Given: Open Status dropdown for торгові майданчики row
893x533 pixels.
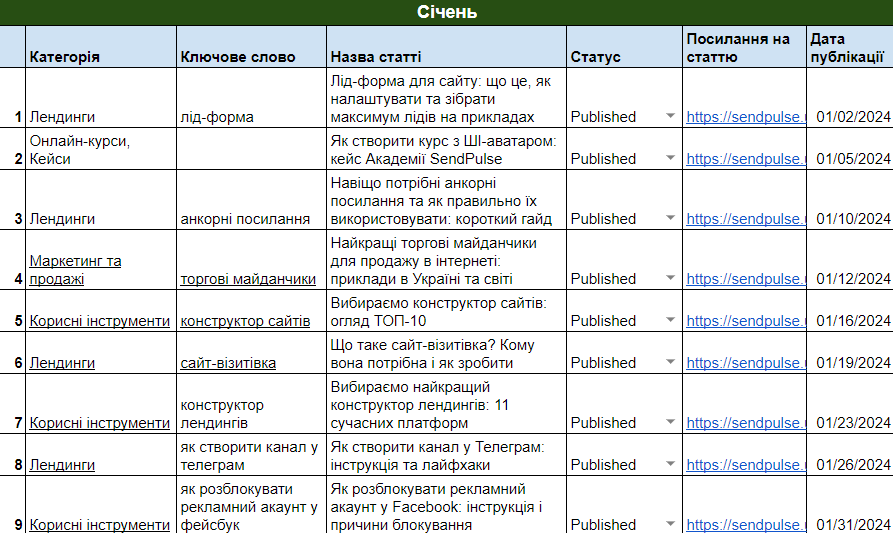Looking at the screenshot, I should click(670, 278).
